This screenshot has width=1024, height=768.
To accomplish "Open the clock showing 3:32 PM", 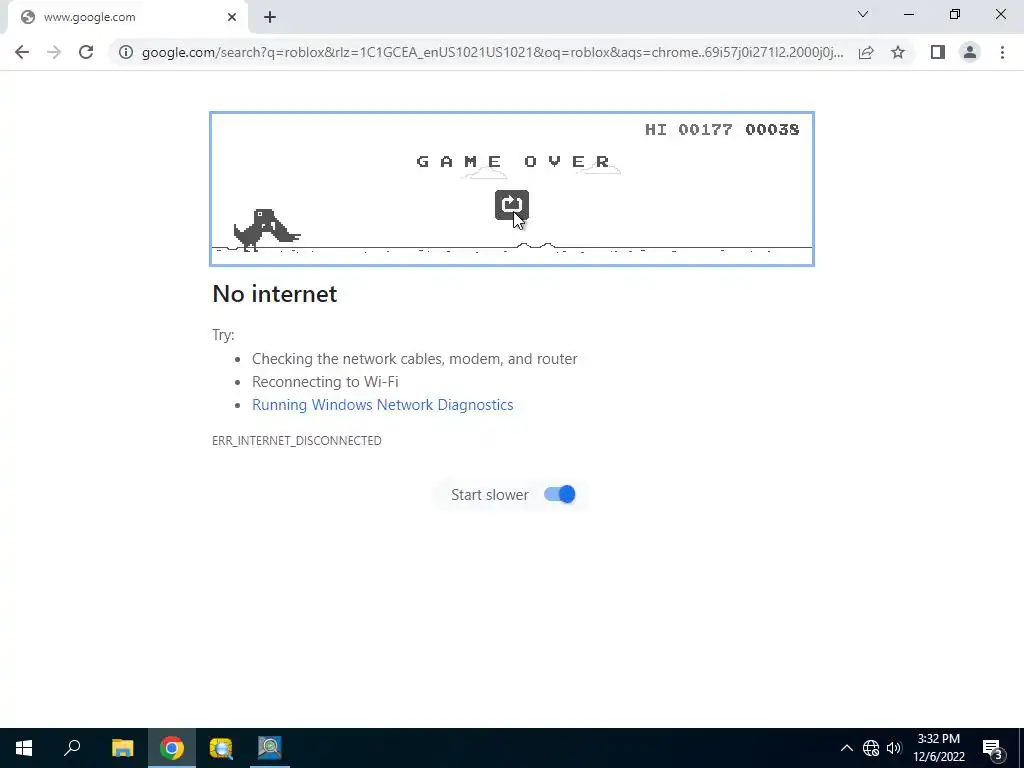I will (939, 748).
